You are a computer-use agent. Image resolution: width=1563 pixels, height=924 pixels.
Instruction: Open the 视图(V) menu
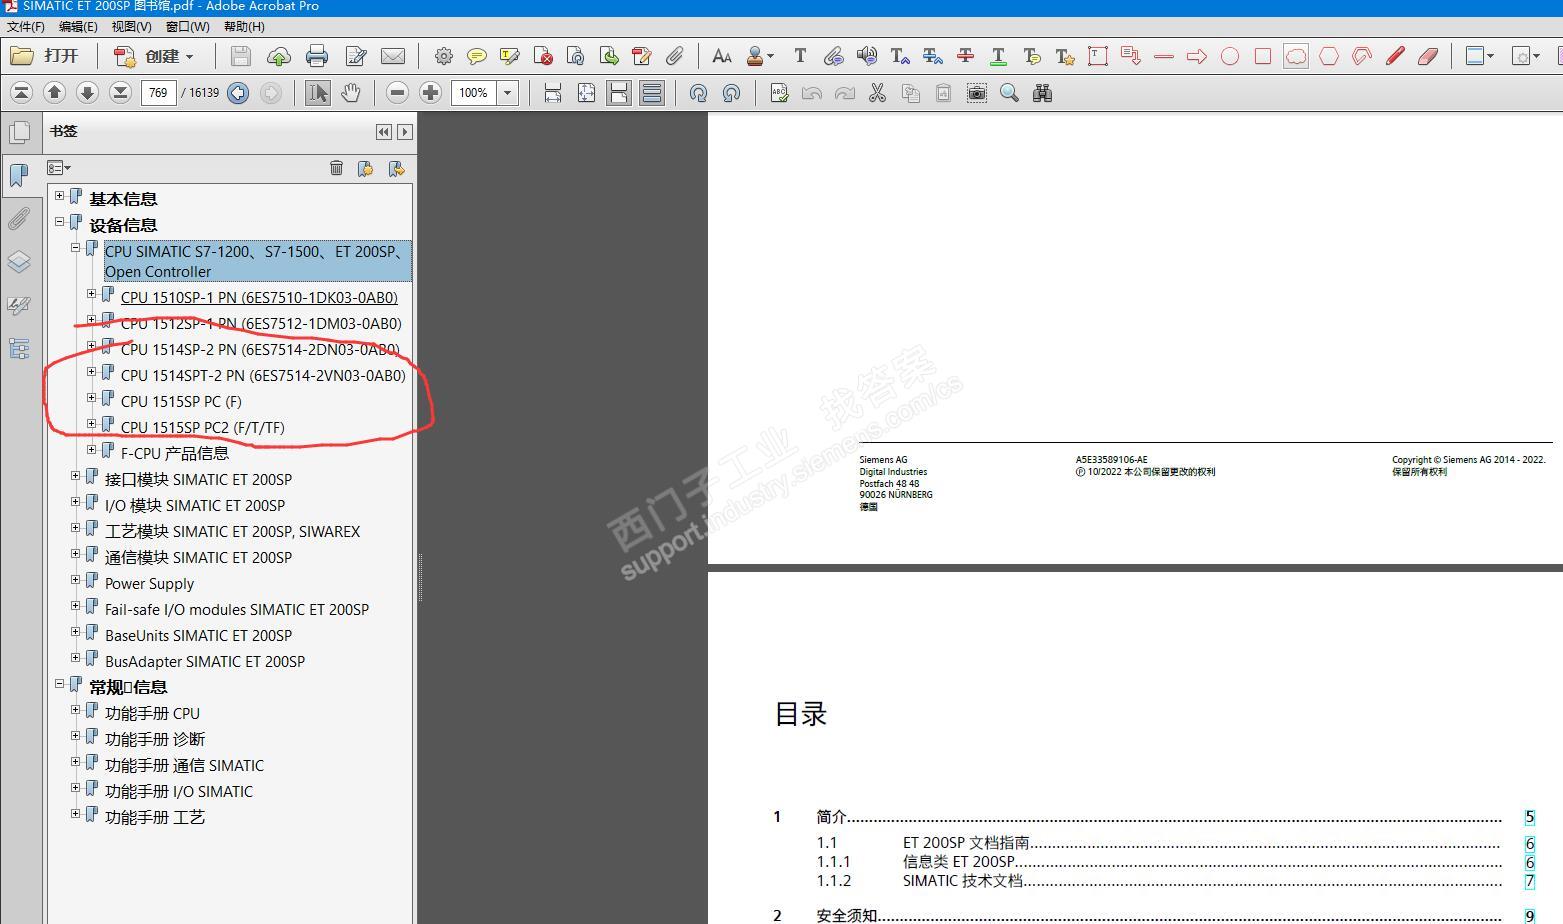pyautogui.click(x=132, y=27)
